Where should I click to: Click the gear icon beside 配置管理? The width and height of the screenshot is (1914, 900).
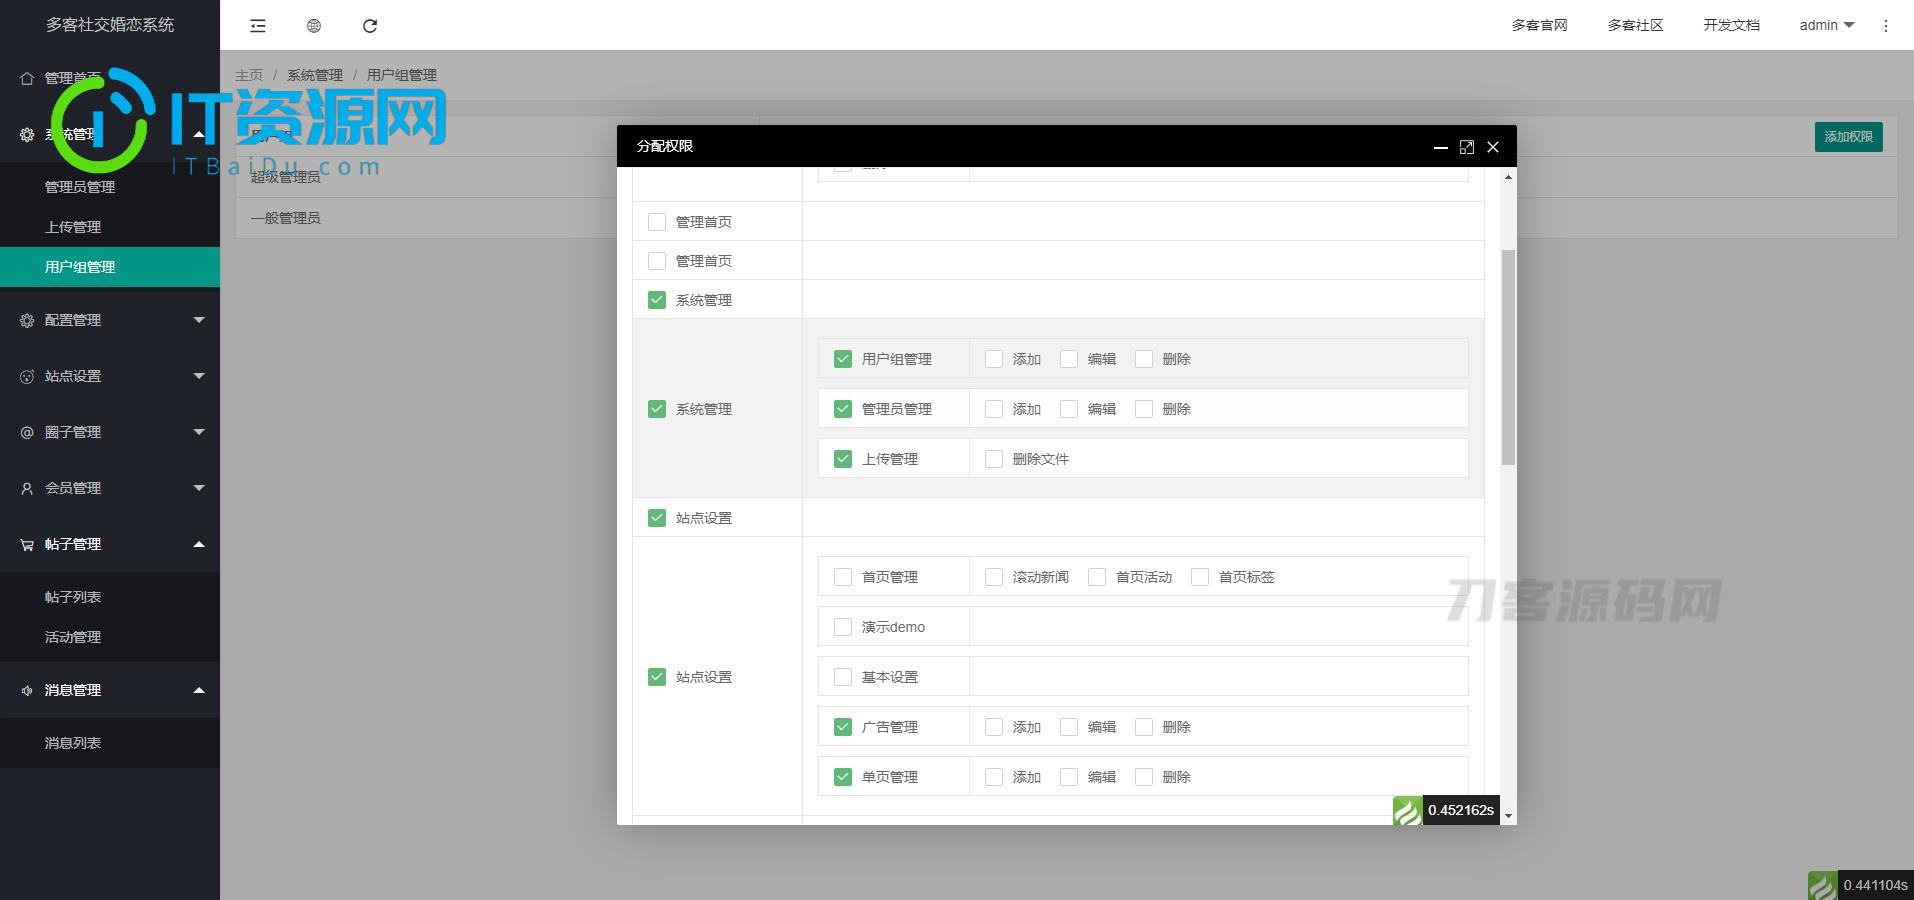(27, 320)
